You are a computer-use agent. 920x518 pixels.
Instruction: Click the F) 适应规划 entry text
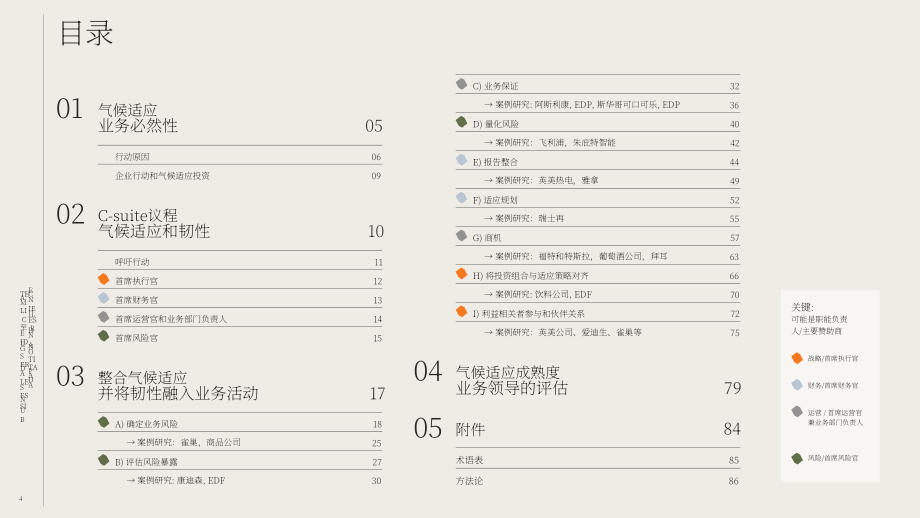coord(495,200)
